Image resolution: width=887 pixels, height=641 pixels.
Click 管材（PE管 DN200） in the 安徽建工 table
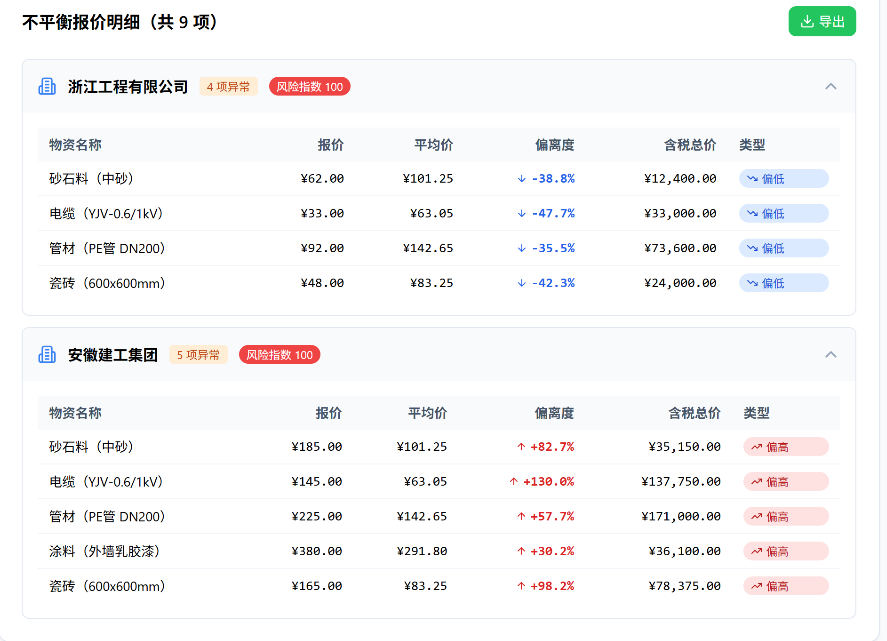click(x=108, y=517)
